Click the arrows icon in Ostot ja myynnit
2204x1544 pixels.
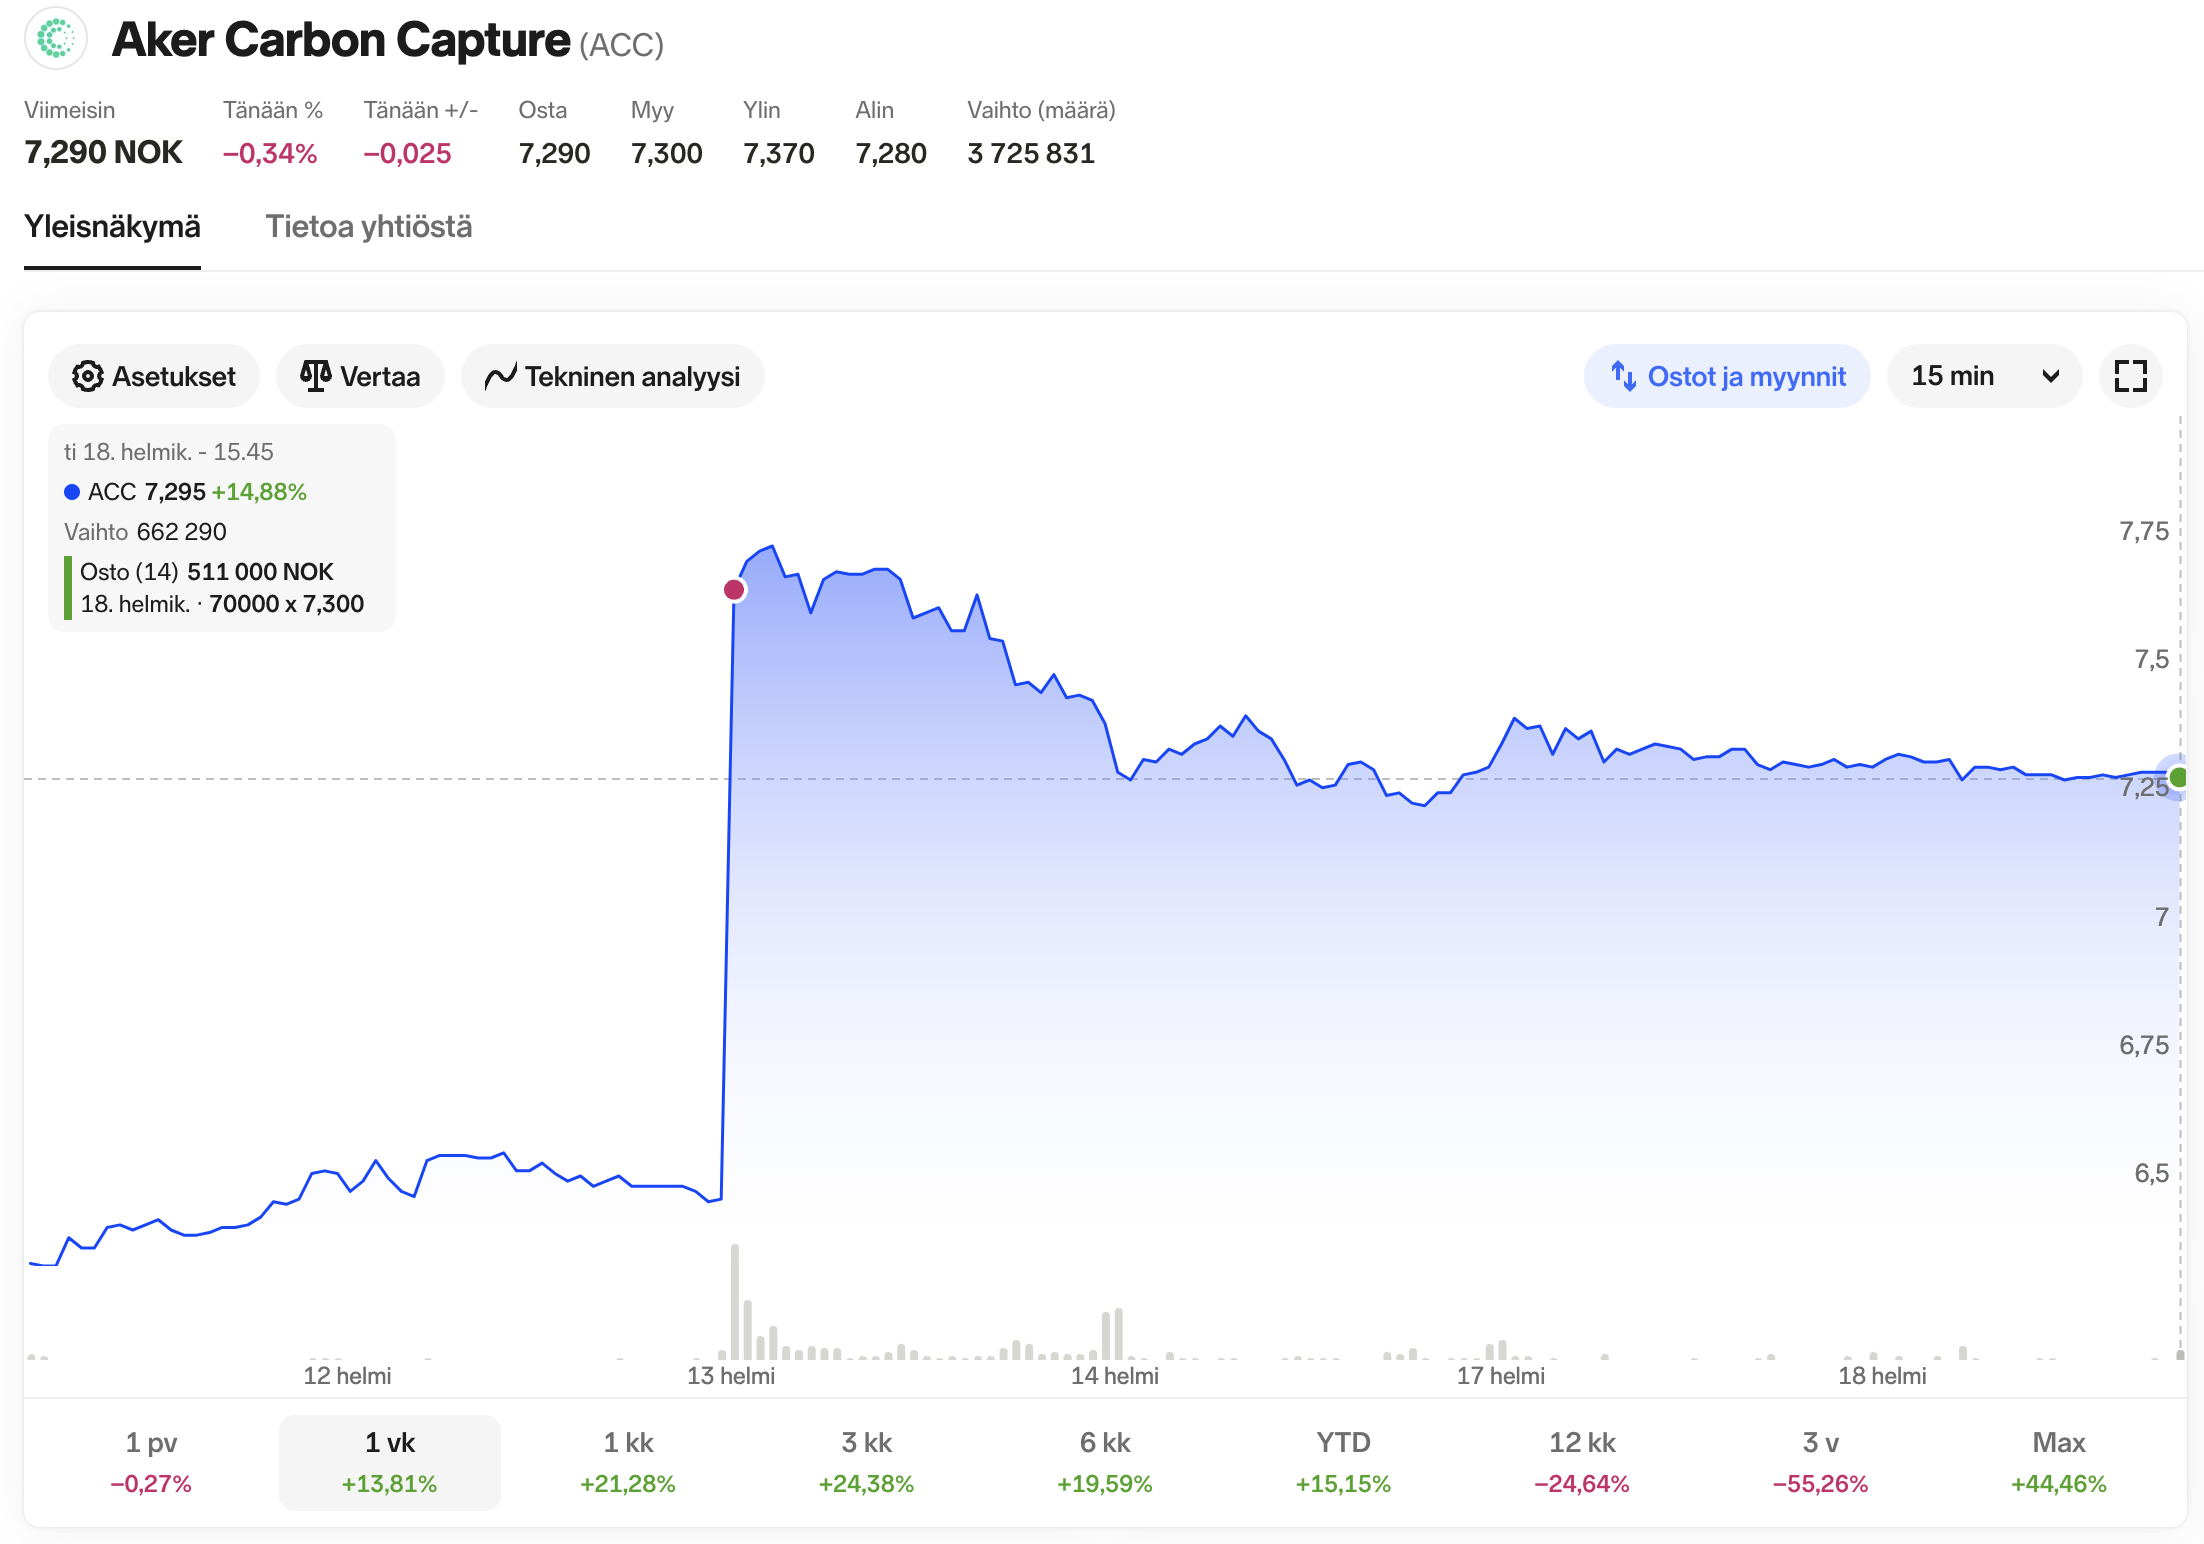[x=1623, y=376]
